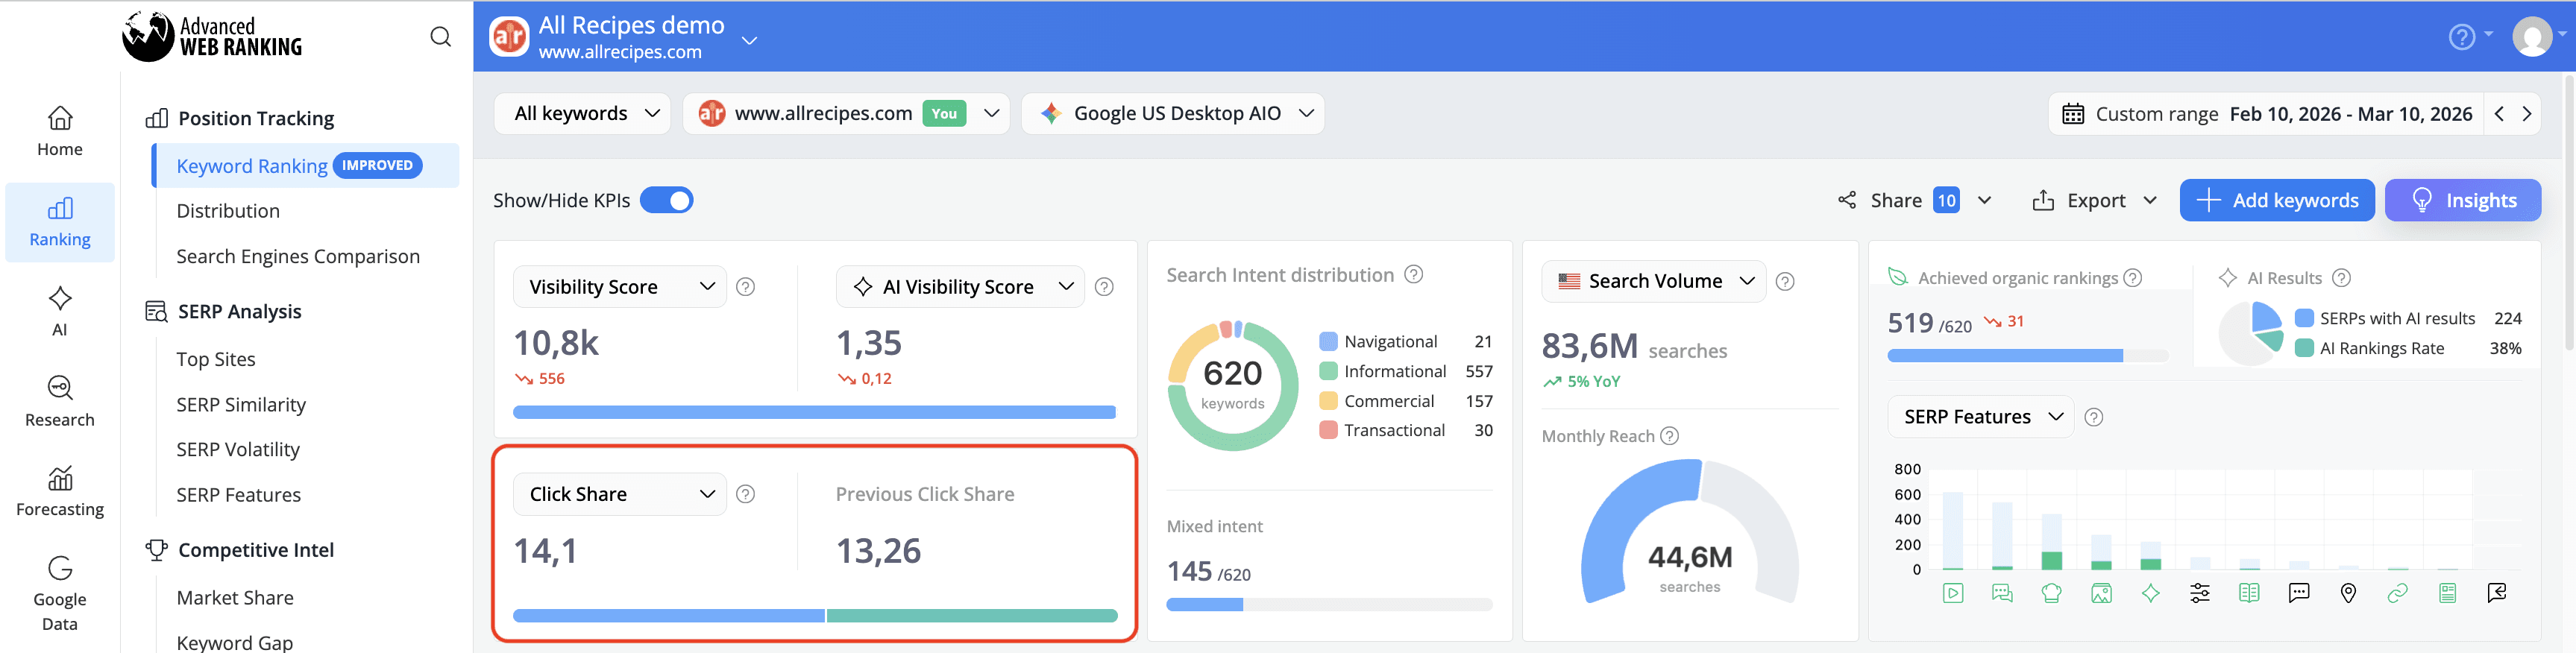Screen dimensions: 2576x653
Task: Expand the All Recipes demo project chevron
Action: point(749,40)
